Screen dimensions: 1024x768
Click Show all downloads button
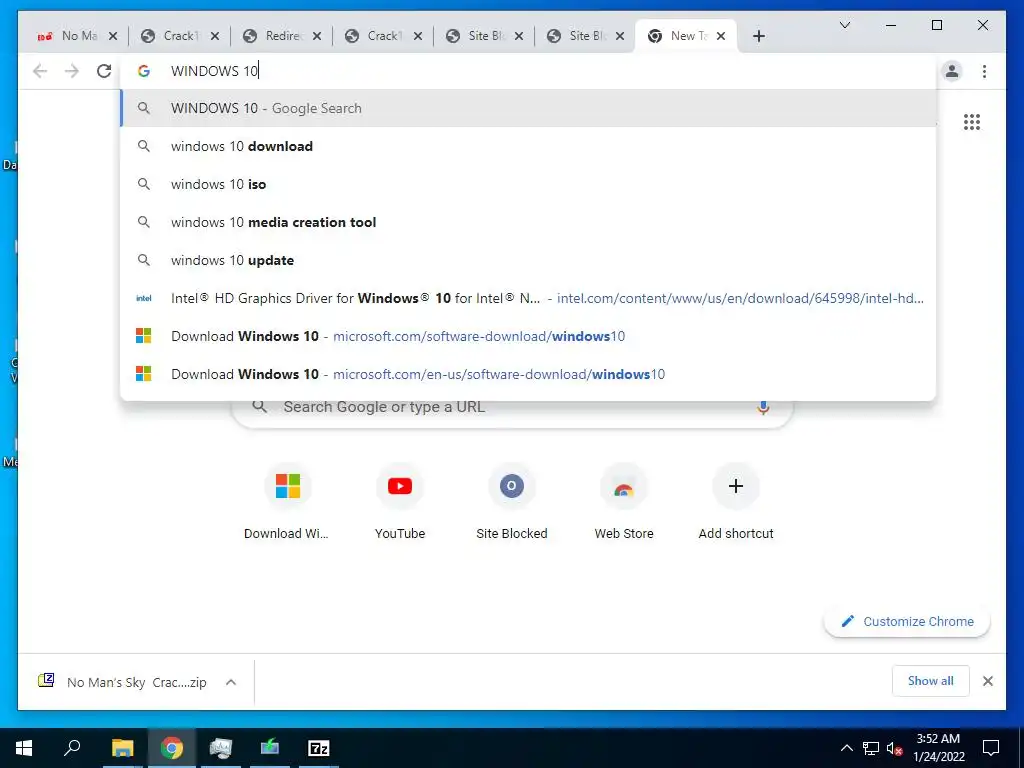coord(930,681)
